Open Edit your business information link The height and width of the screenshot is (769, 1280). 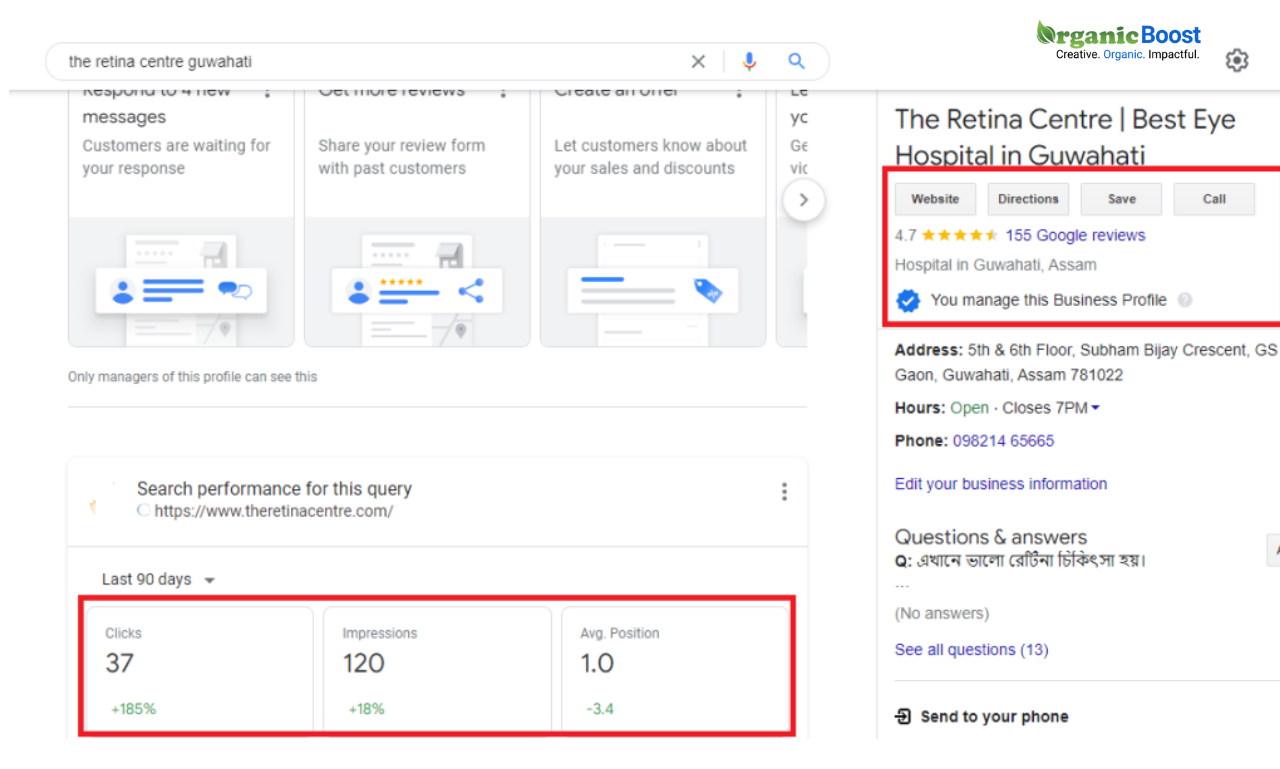1000,484
